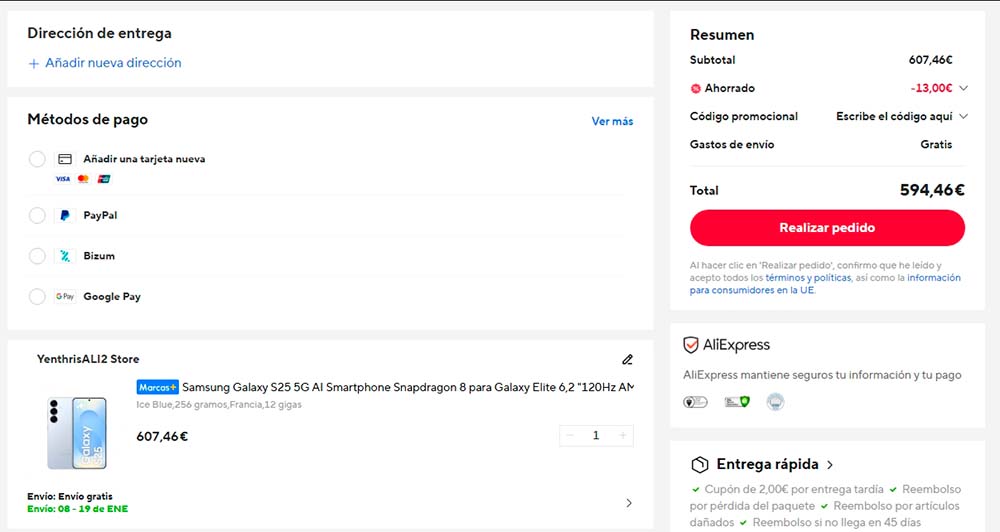This screenshot has width=1000, height=532.
Task: Select Google Pay radio button
Action: click(x=37, y=296)
